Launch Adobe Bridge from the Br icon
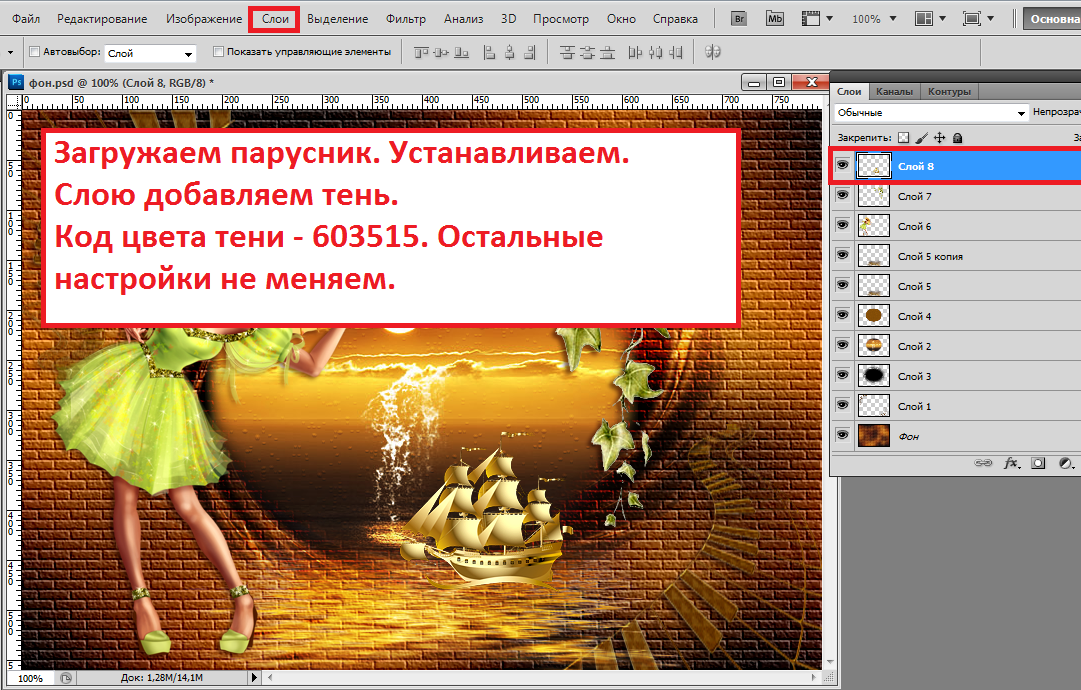The height and width of the screenshot is (690, 1081). (741, 19)
